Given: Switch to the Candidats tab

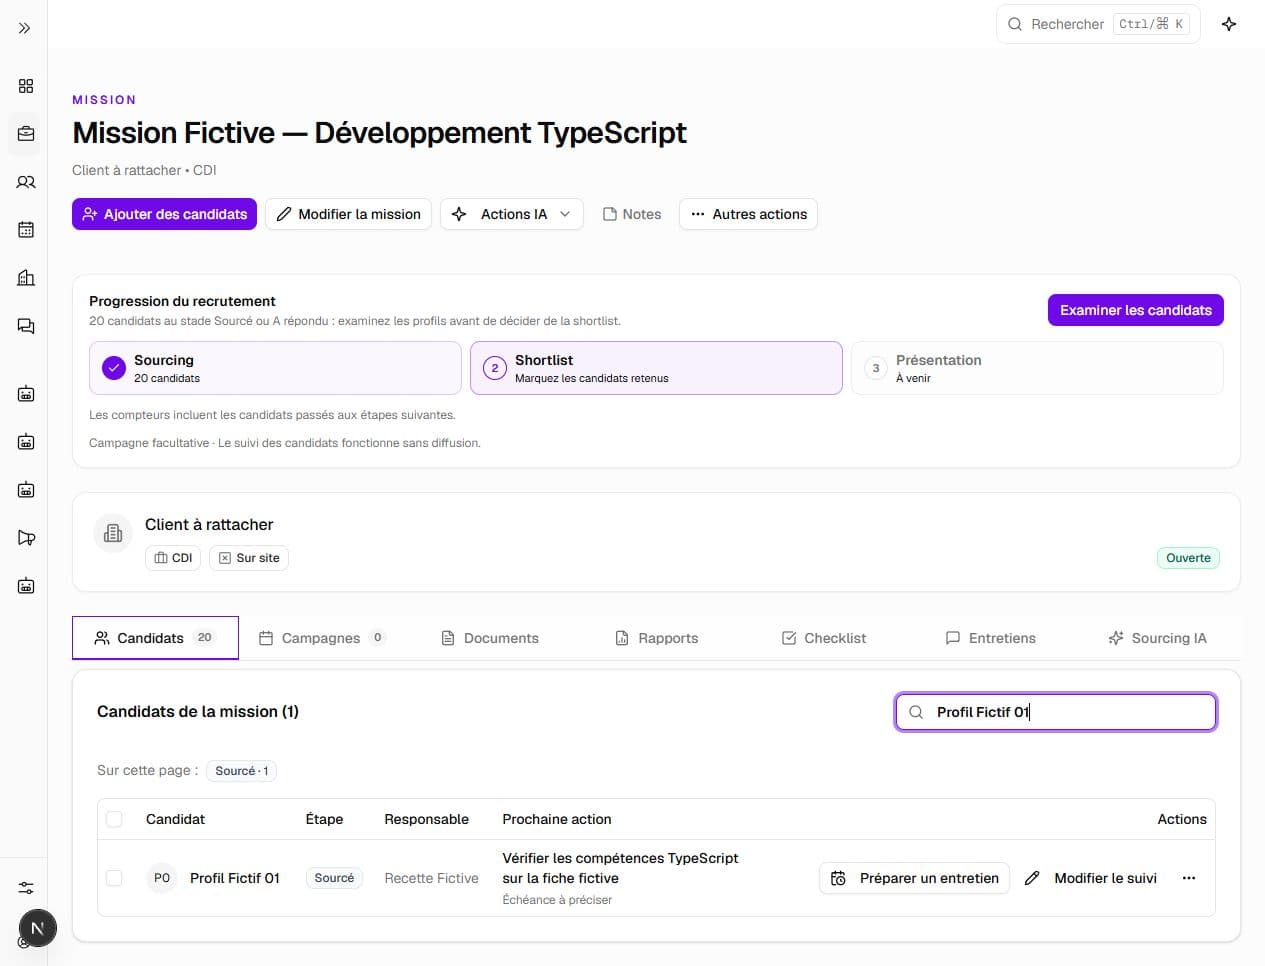Looking at the screenshot, I should coord(155,638).
